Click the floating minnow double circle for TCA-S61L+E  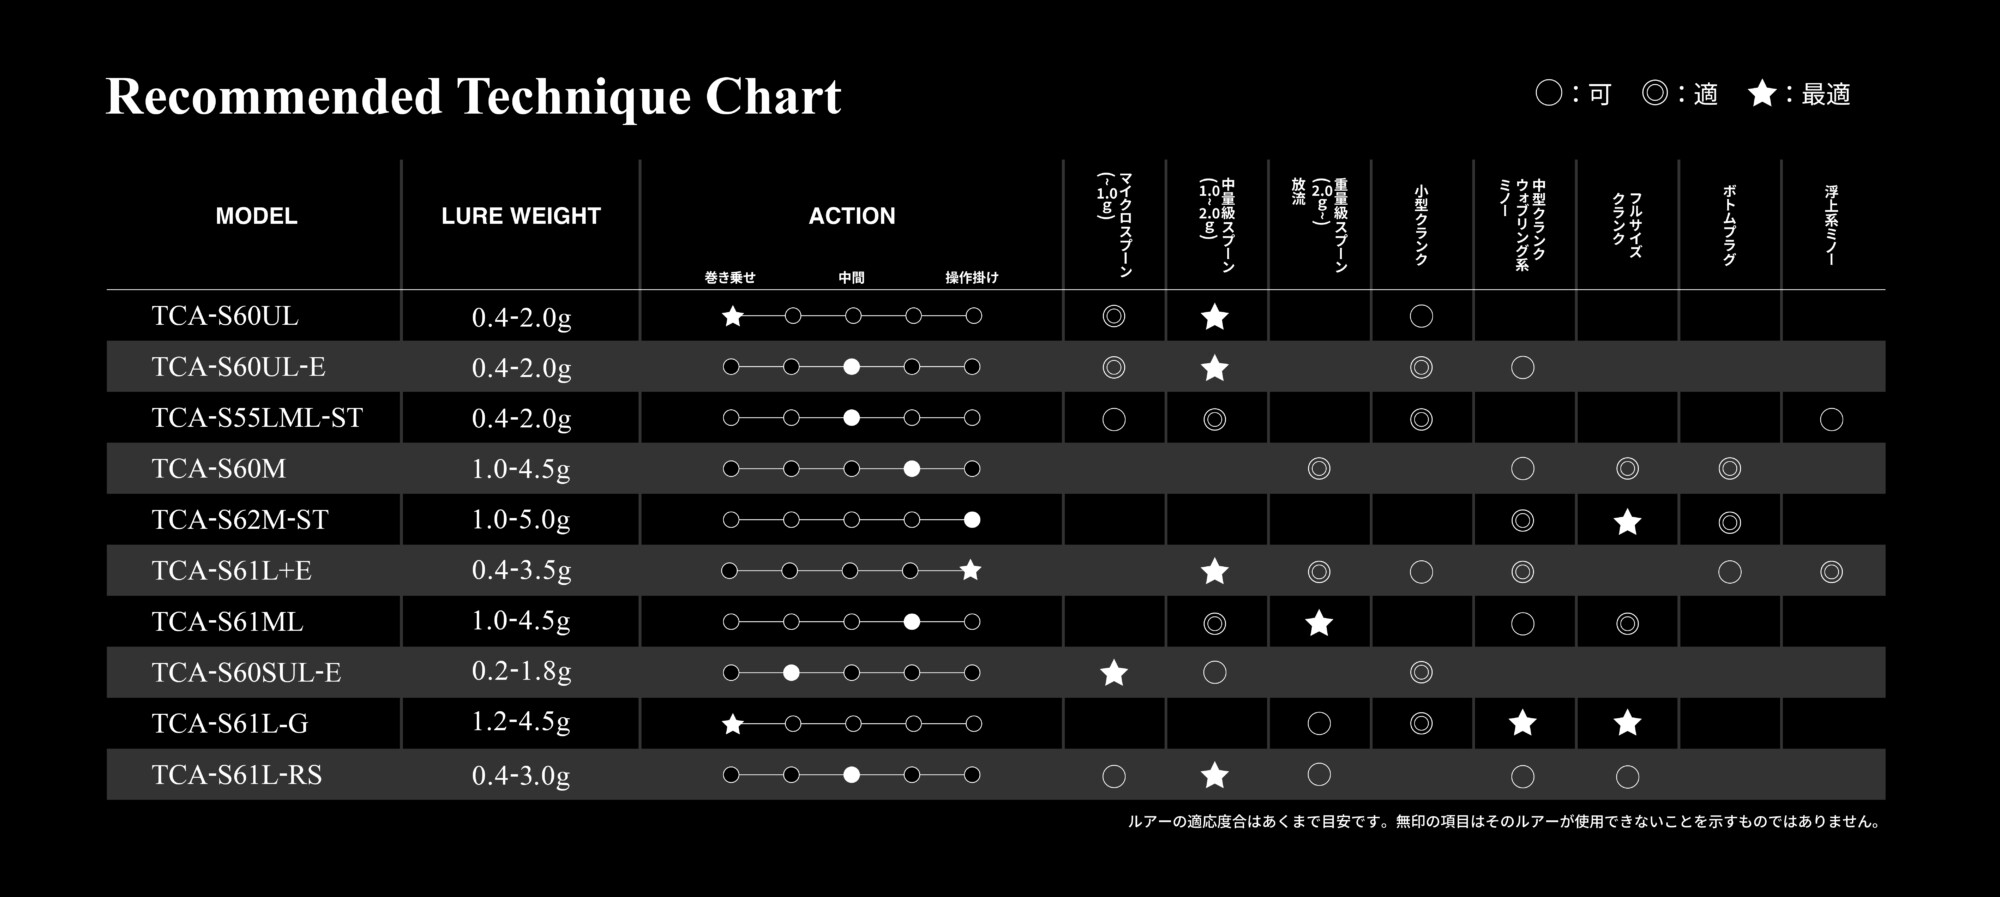pos(1831,572)
